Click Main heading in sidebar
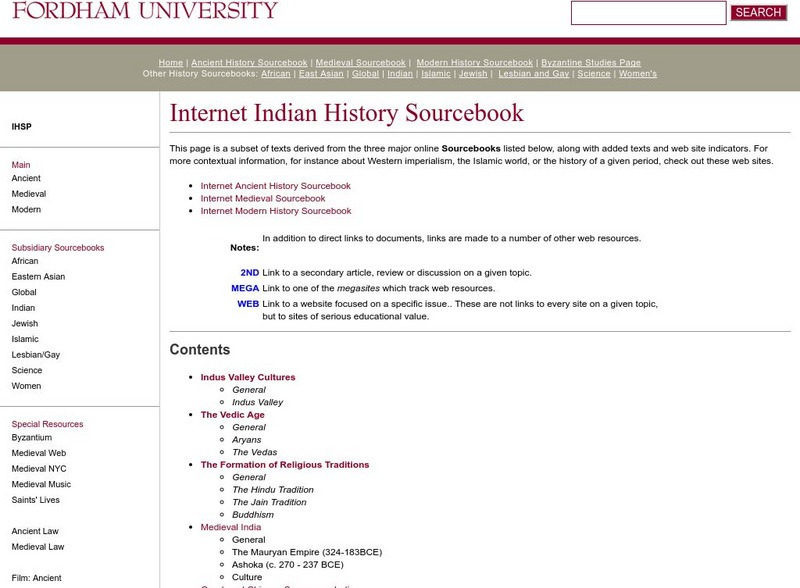Image resolution: width=800 pixels, height=588 pixels. click(21, 165)
